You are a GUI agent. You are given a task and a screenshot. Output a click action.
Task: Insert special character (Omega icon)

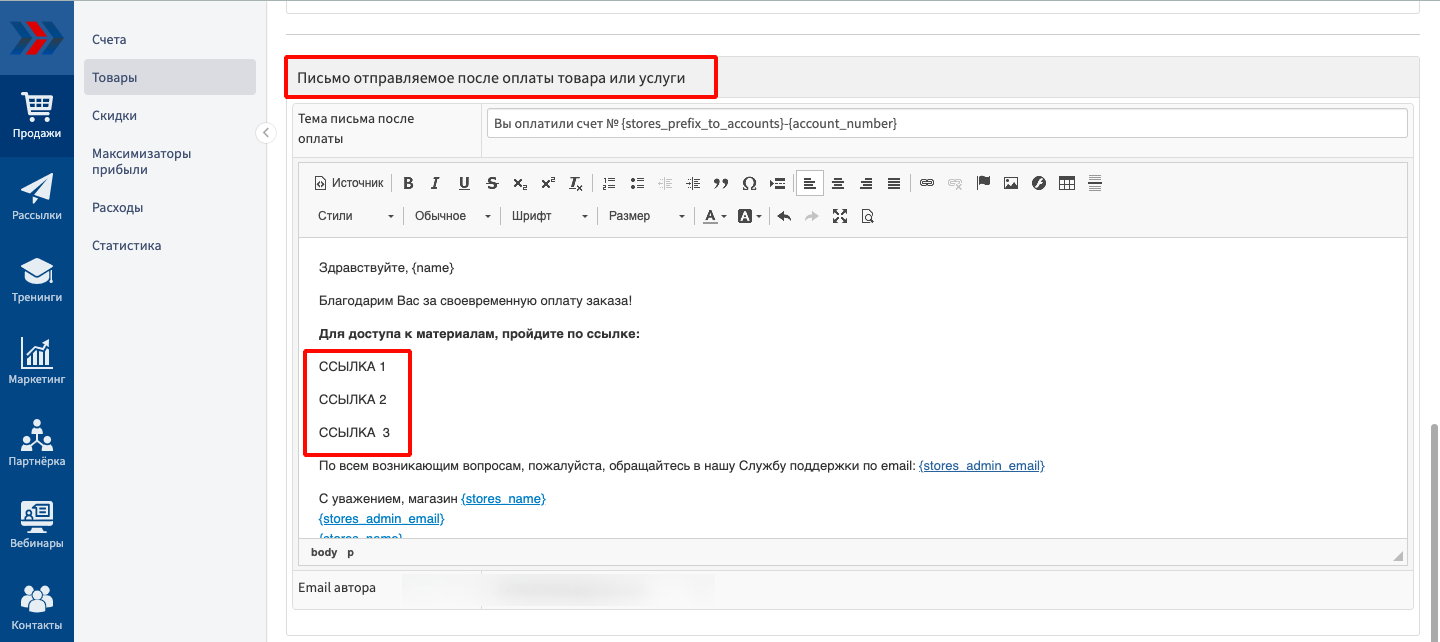(749, 183)
